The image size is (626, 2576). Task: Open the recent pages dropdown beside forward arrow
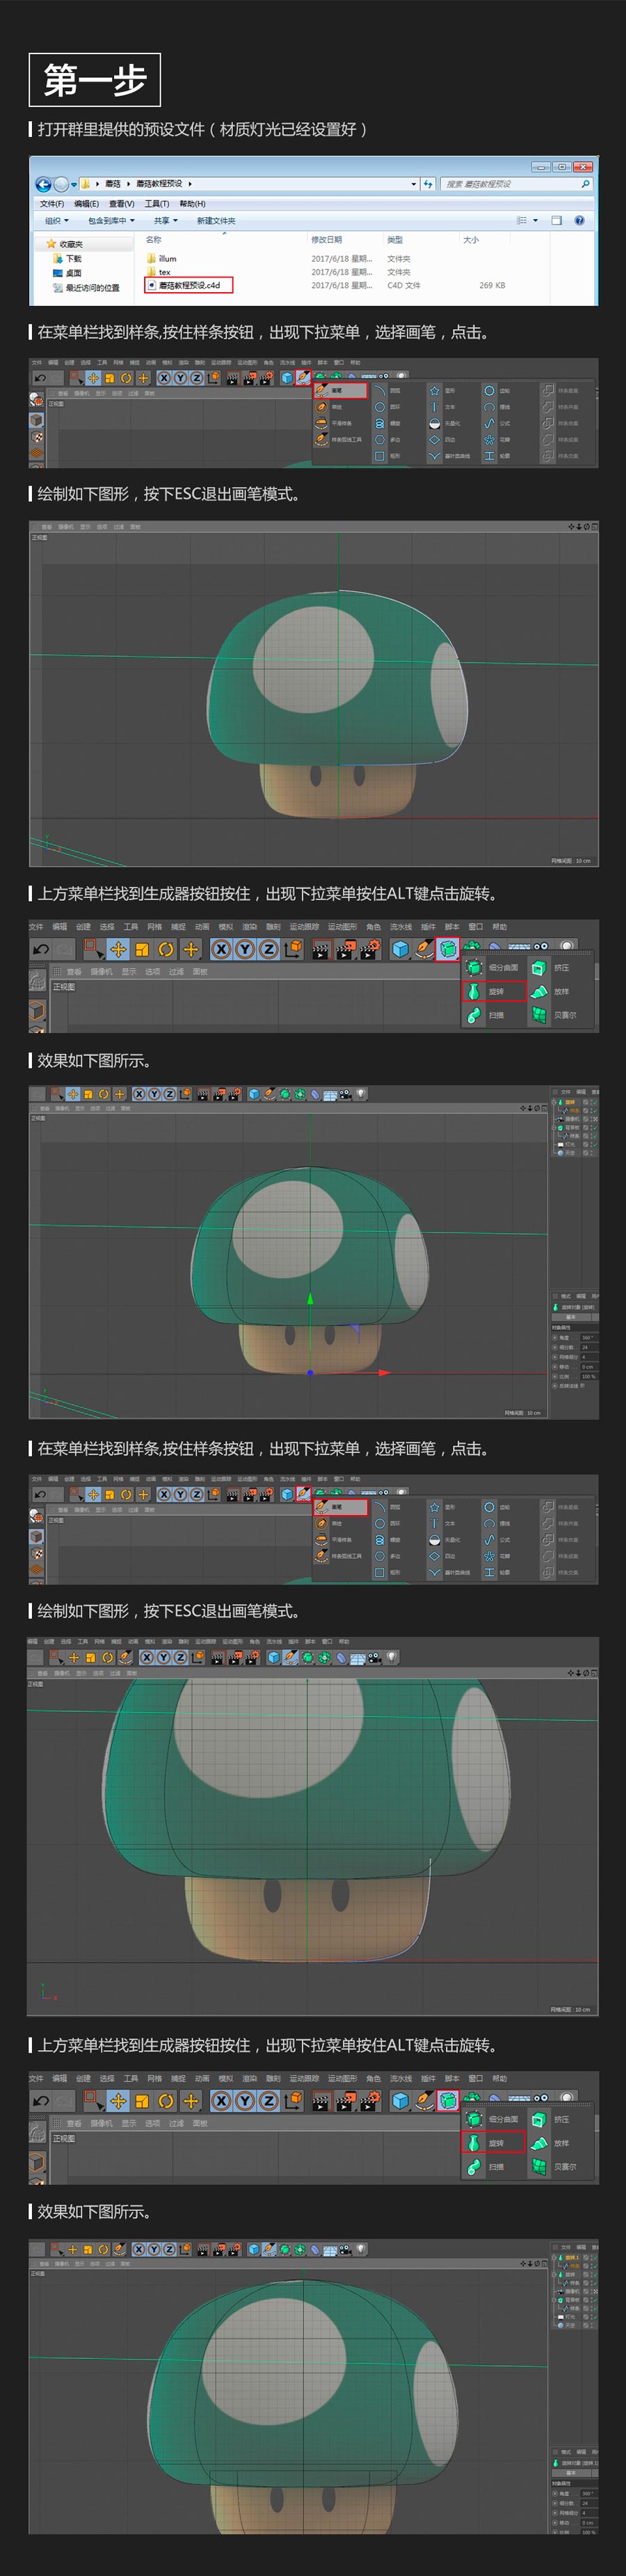pyautogui.click(x=74, y=184)
